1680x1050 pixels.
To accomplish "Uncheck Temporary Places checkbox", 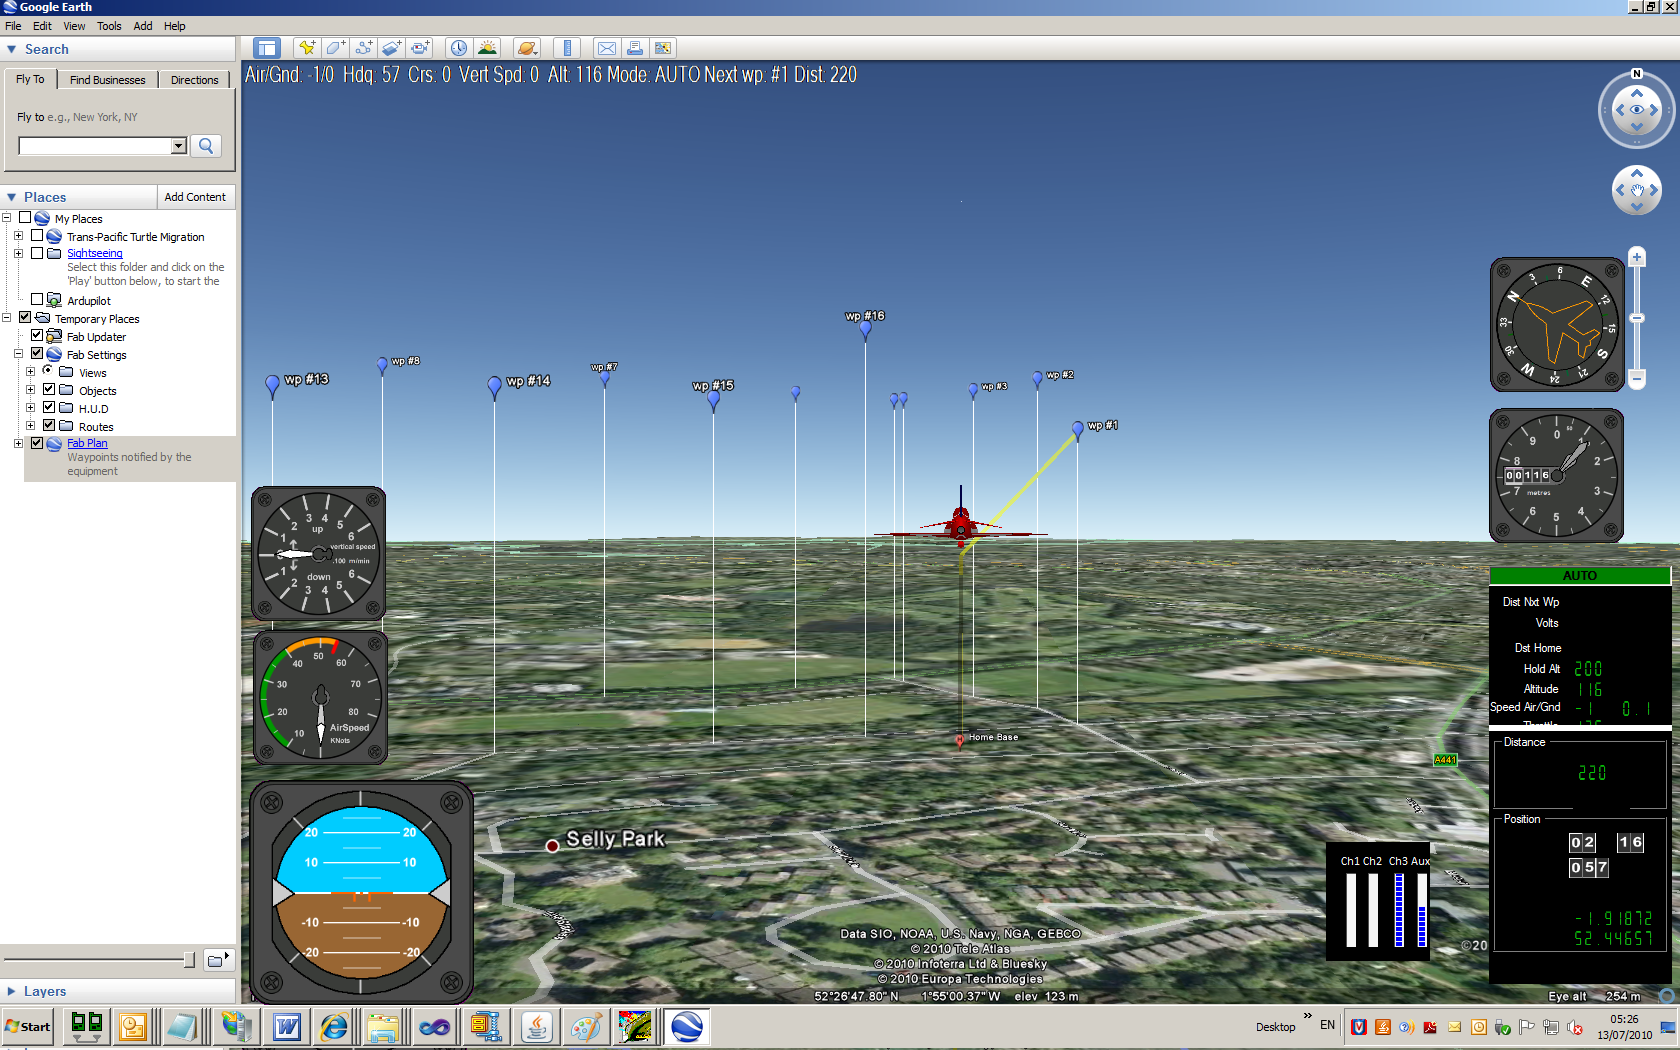I will point(25,317).
